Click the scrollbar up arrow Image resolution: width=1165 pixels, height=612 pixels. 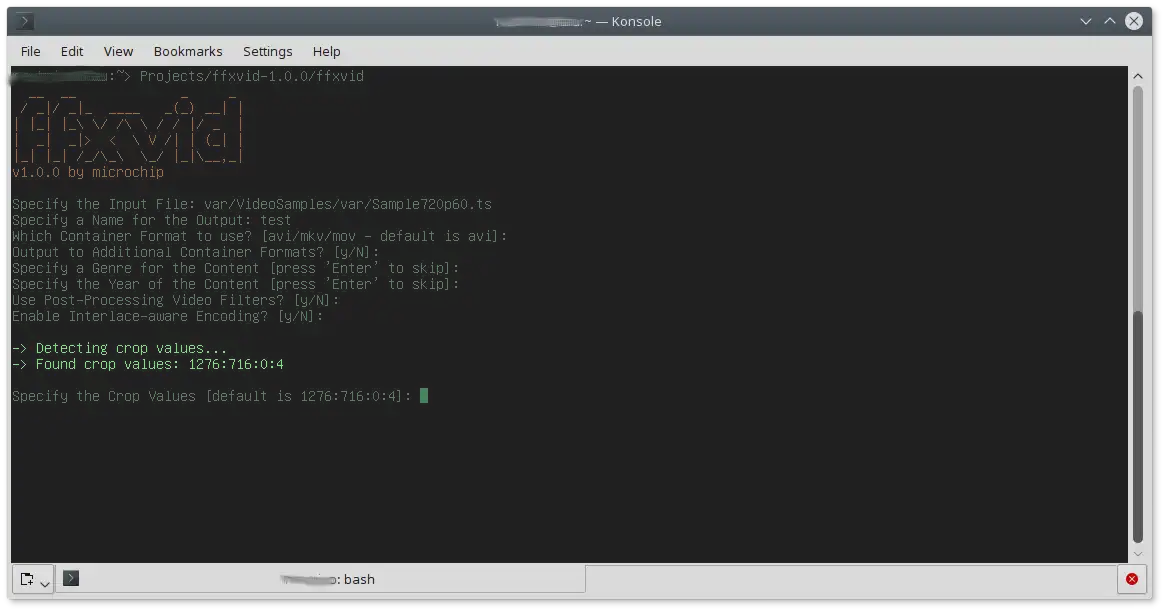[x=1138, y=76]
